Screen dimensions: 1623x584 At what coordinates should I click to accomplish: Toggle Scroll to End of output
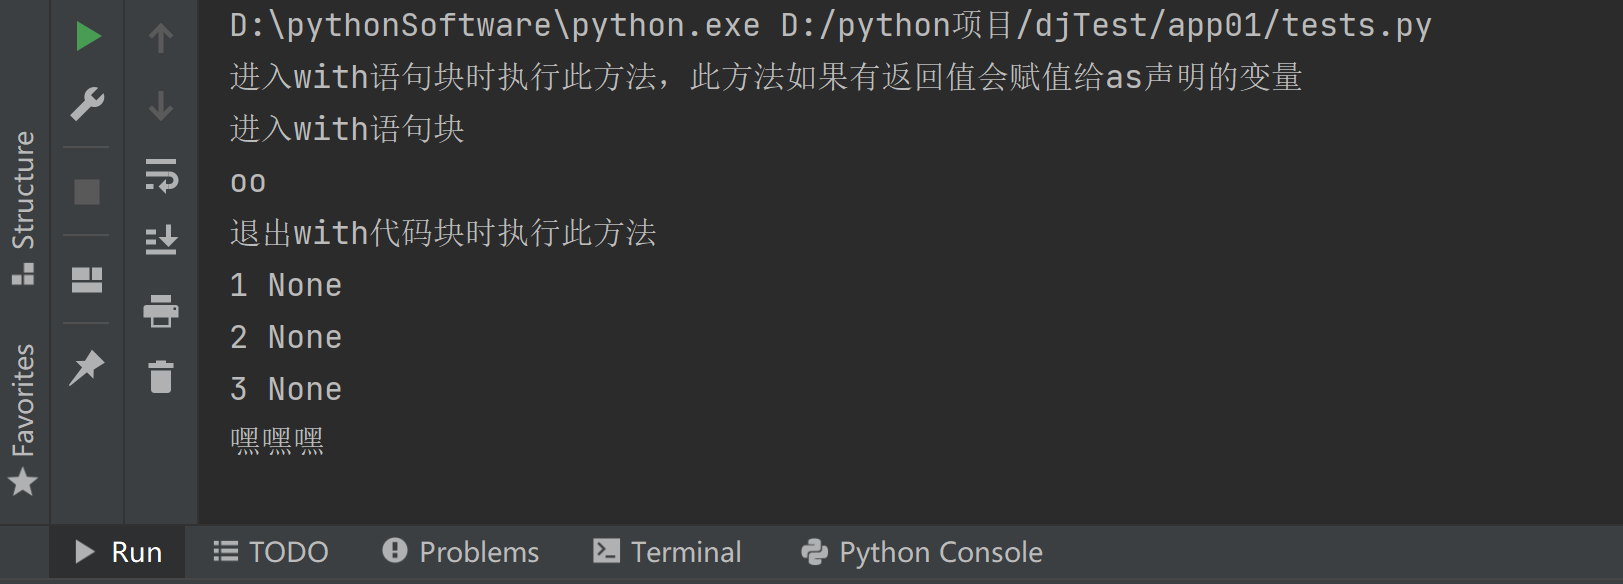161,240
